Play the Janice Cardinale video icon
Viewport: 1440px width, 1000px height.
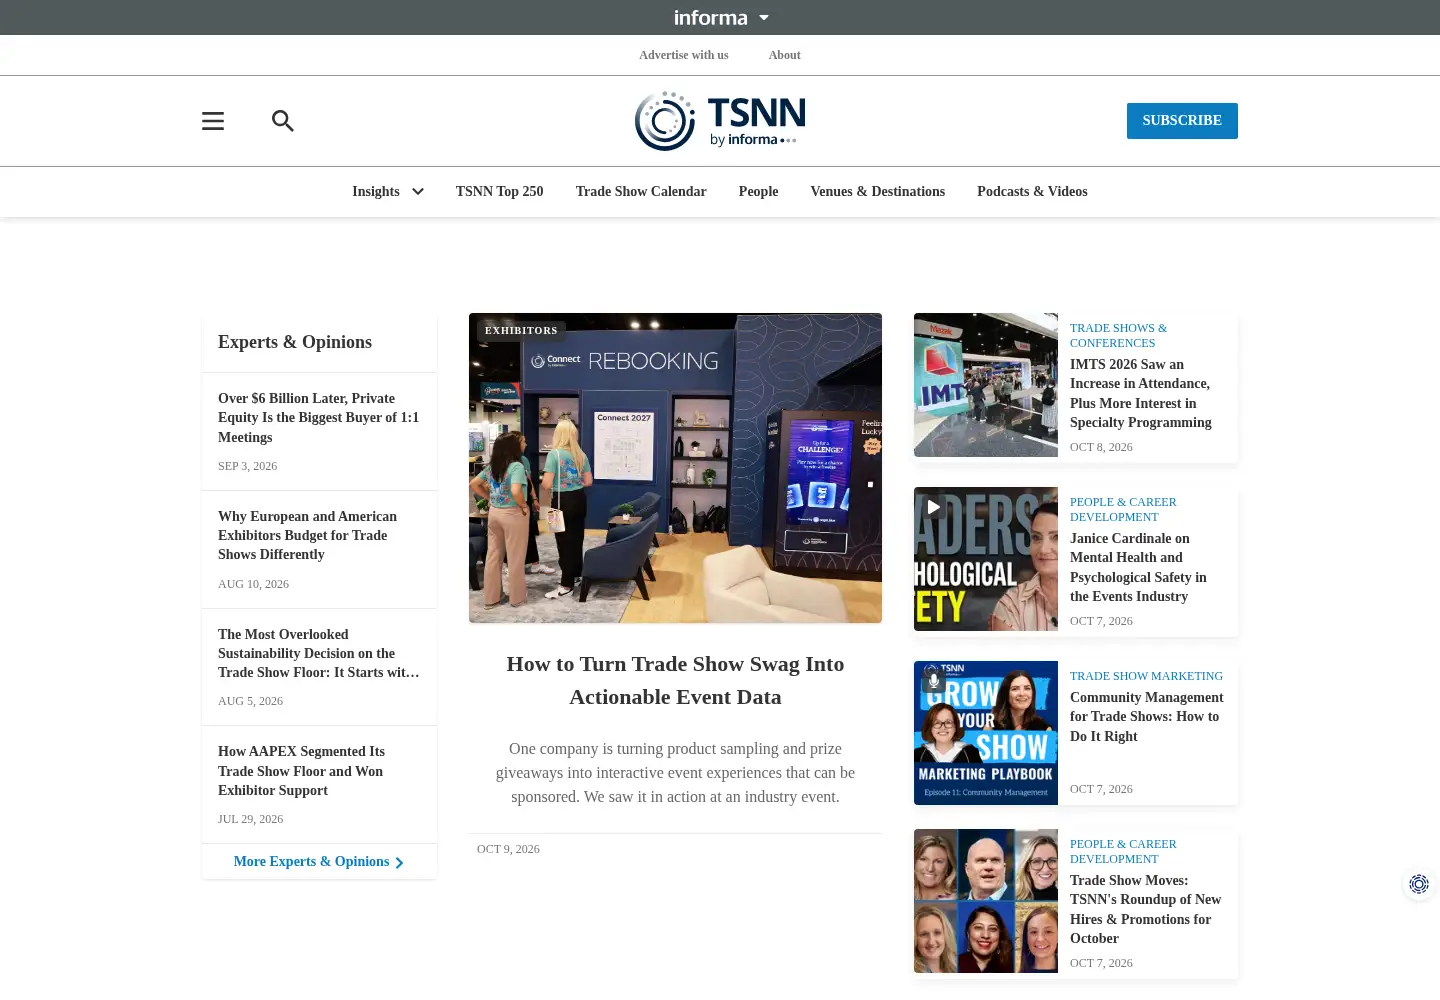click(x=933, y=507)
